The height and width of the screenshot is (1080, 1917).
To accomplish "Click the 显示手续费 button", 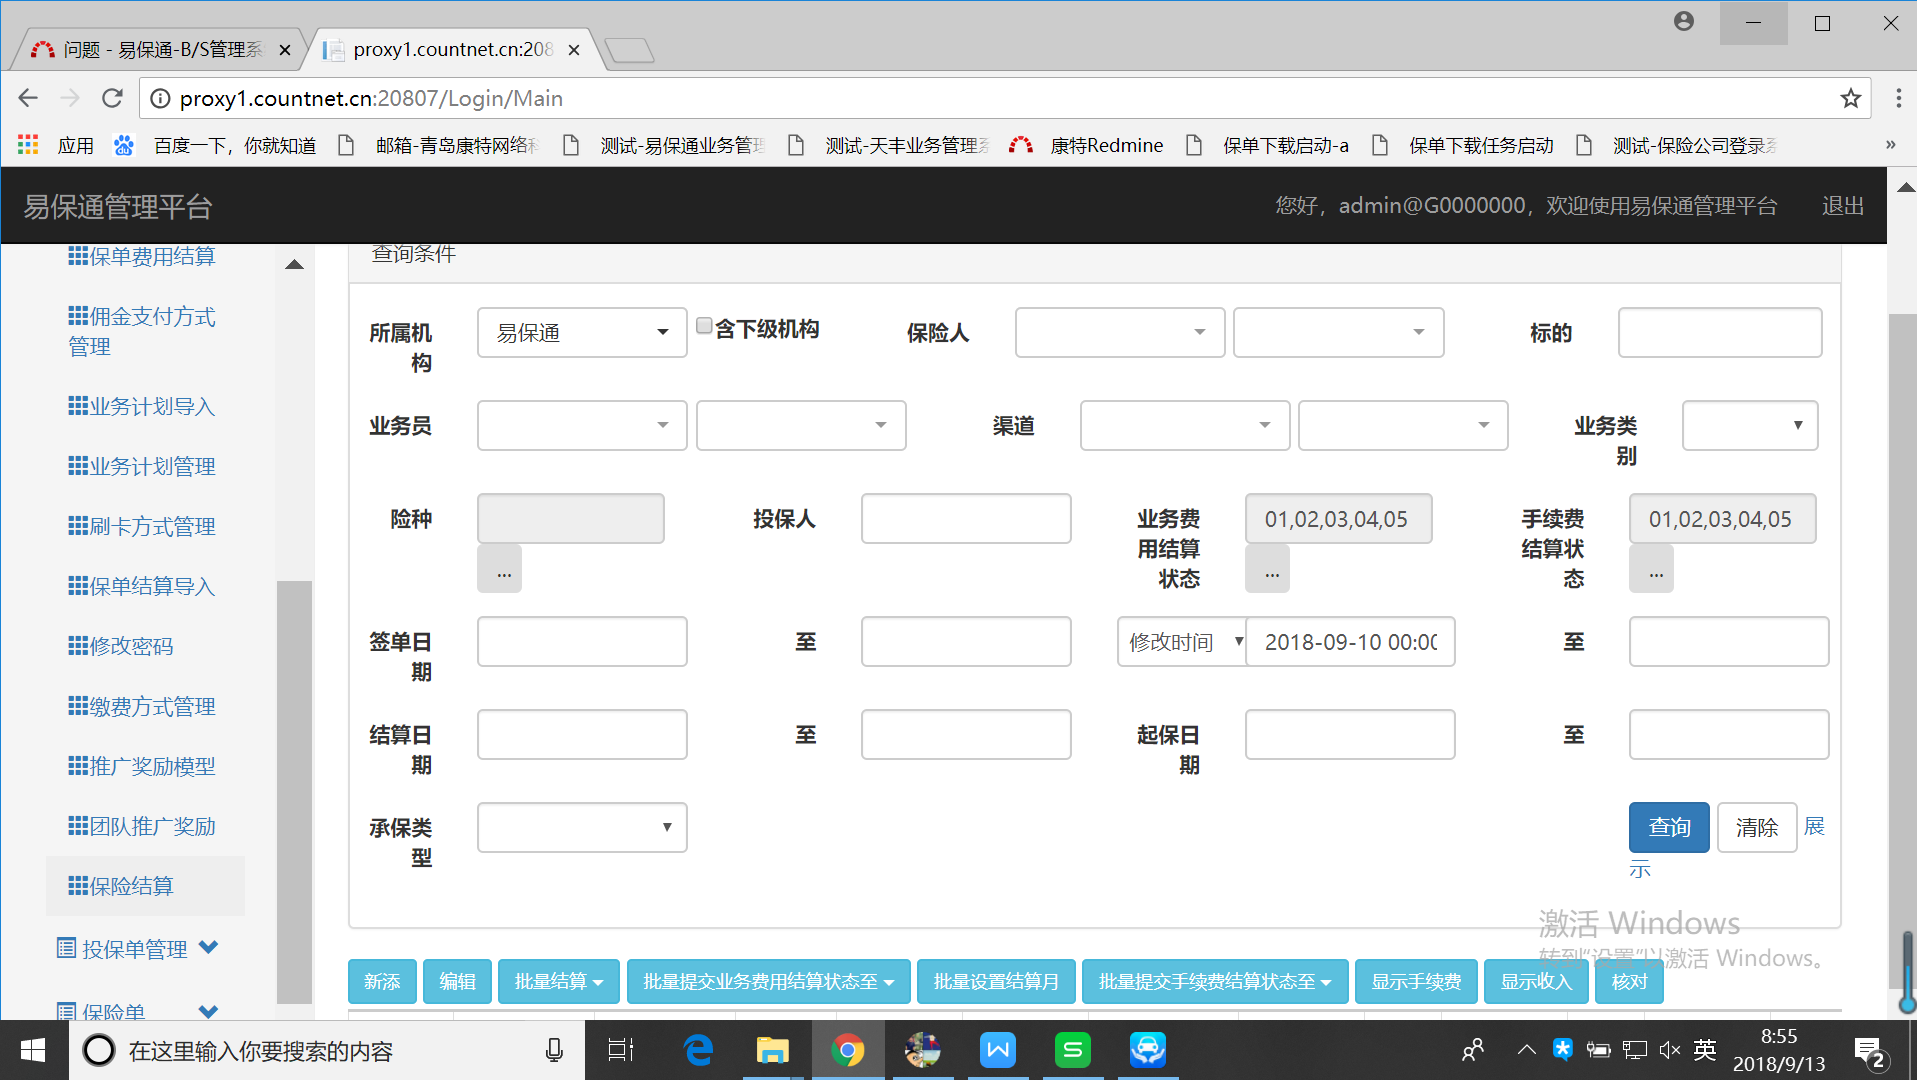I will pos(1416,982).
